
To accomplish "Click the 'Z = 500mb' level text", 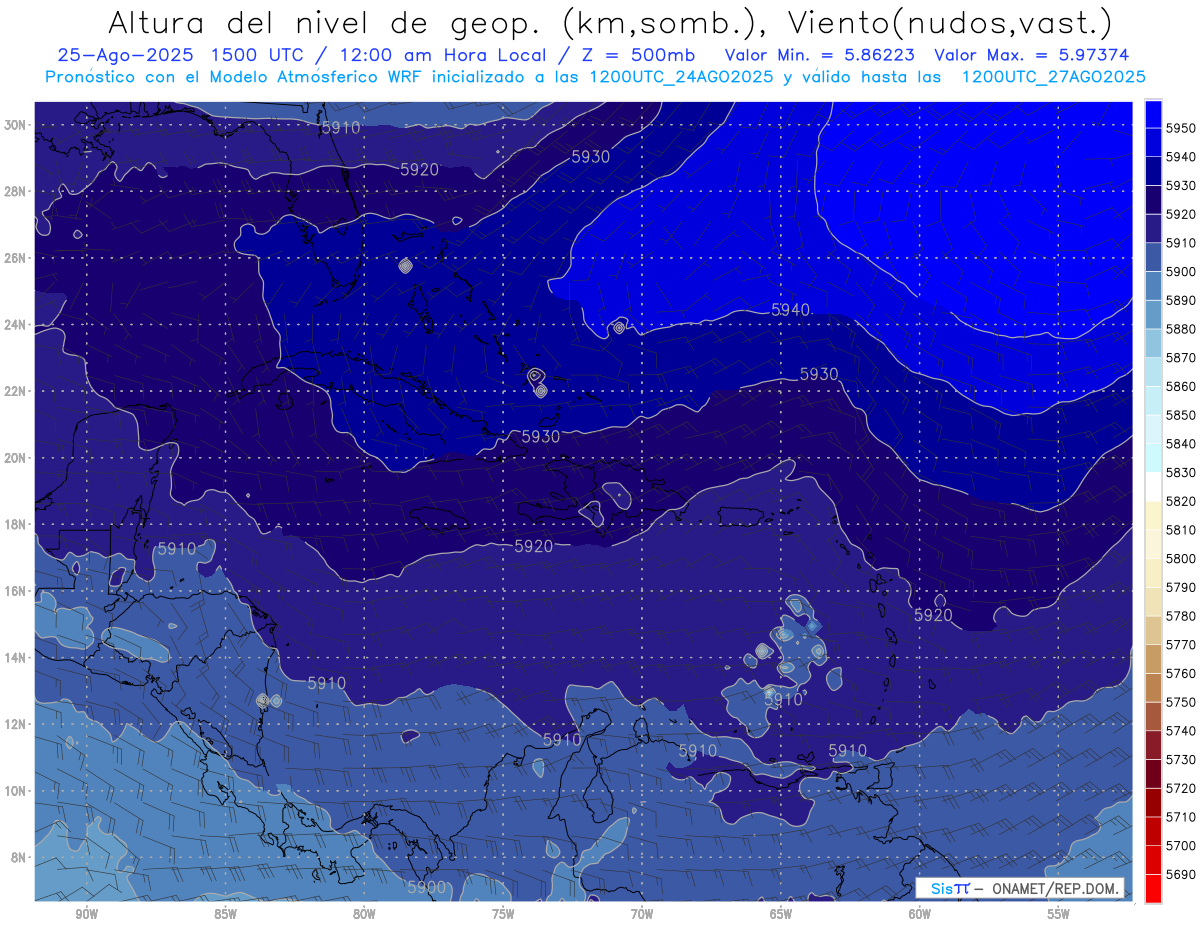I will (631, 55).
